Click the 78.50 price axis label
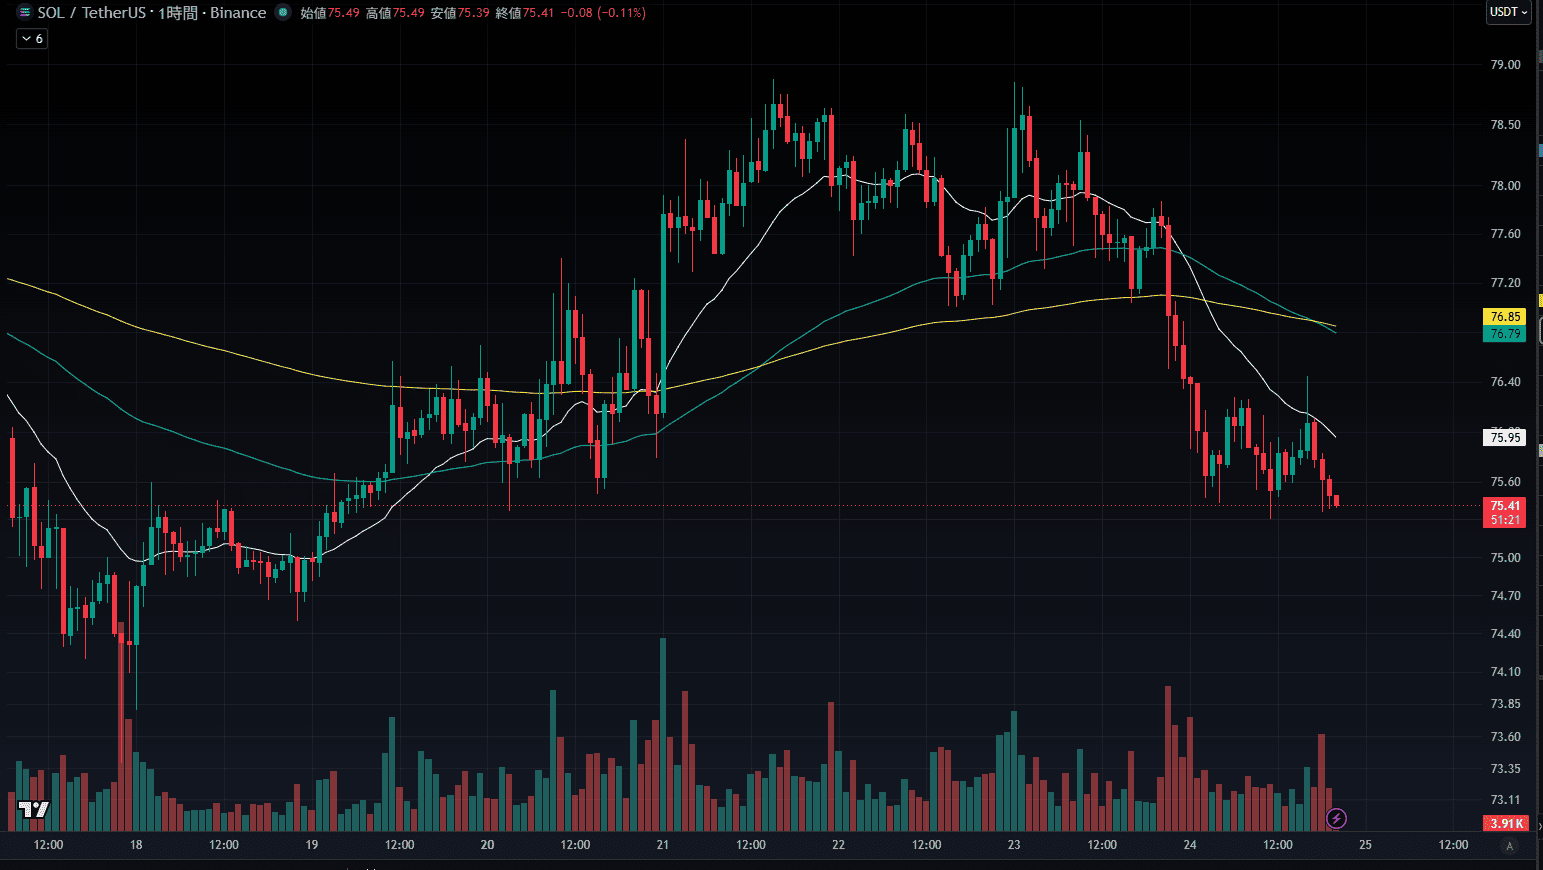The image size is (1543, 870). pyautogui.click(x=1505, y=125)
